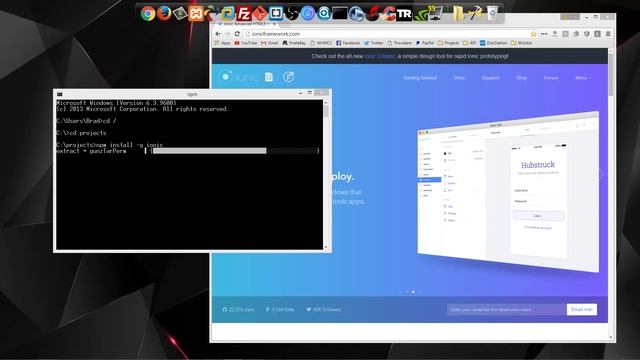Open Support in Ionic navigation
The height and width of the screenshot is (360, 640).
(491, 78)
